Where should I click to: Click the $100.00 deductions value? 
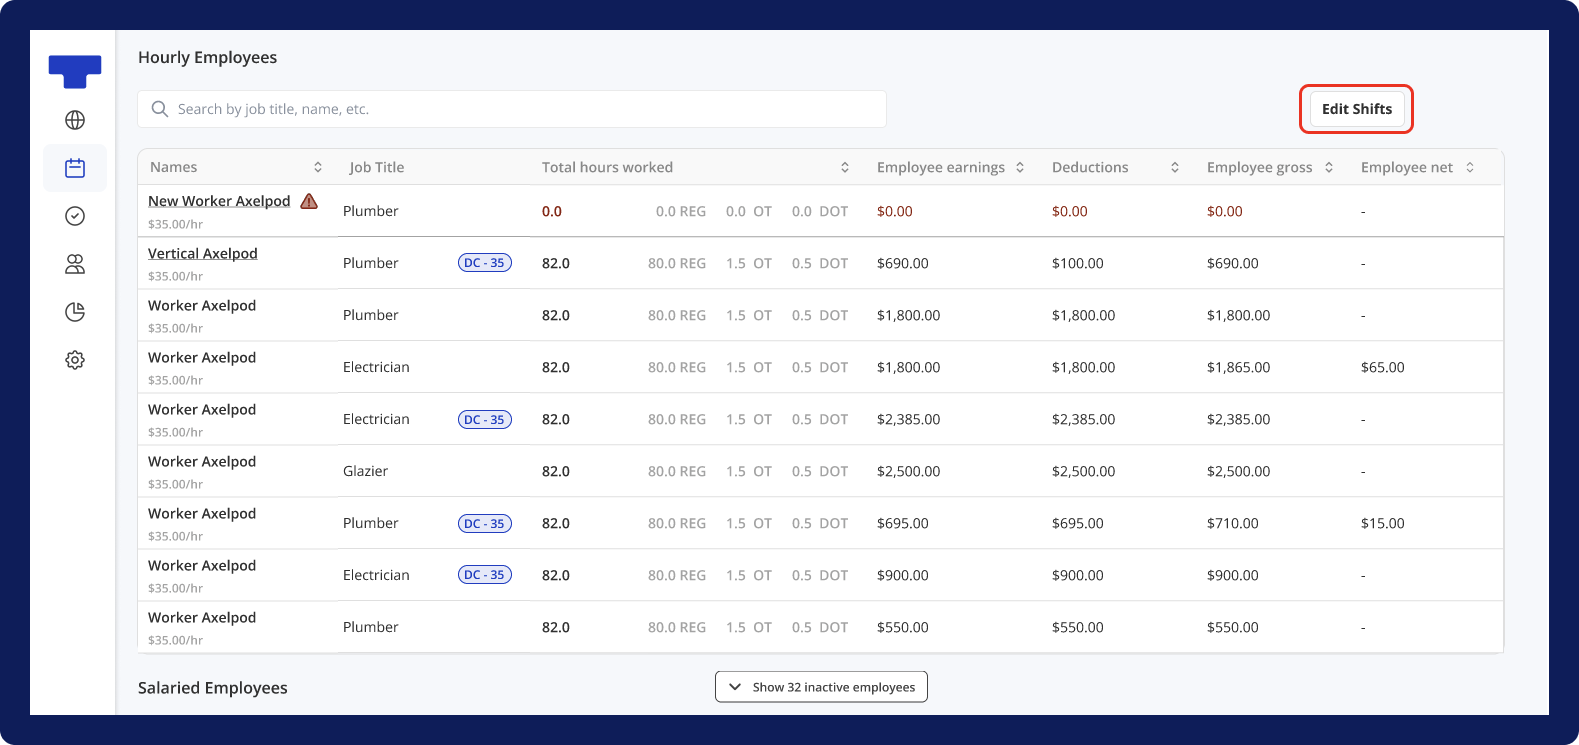pos(1078,263)
